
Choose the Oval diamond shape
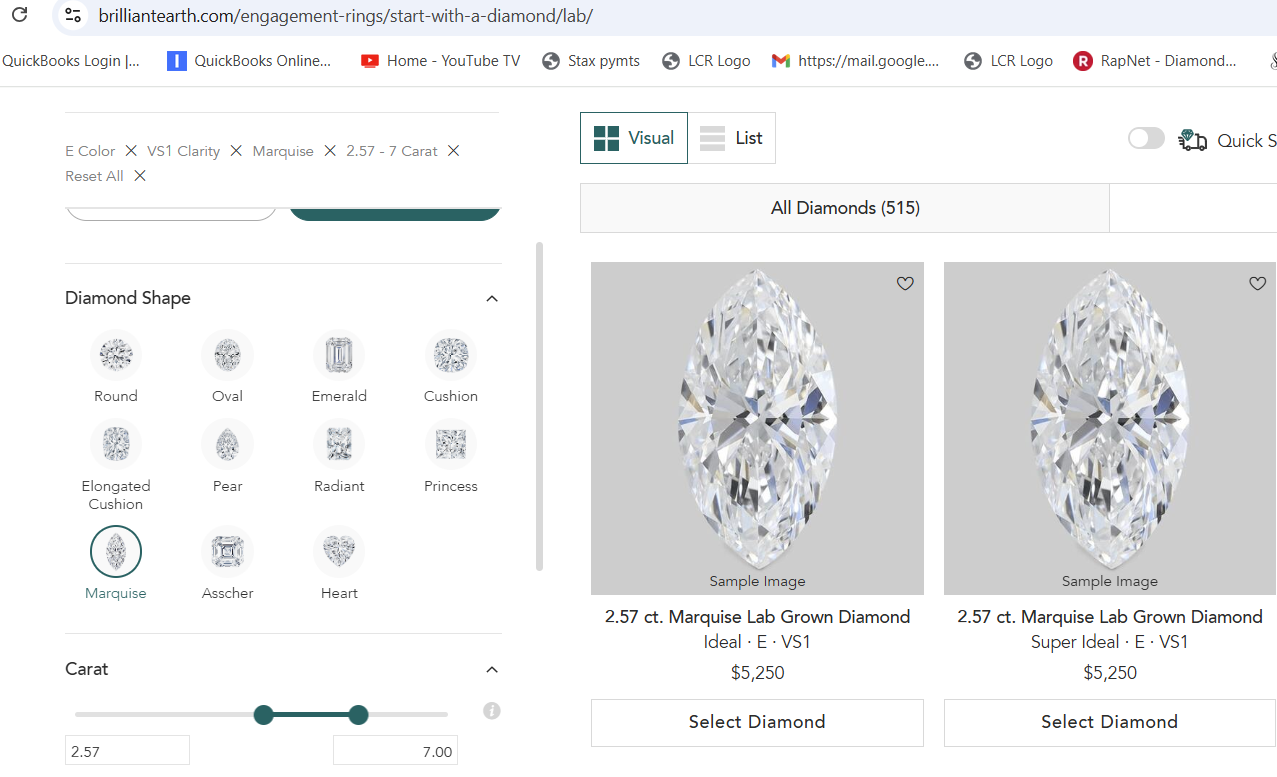click(x=227, y=355)
